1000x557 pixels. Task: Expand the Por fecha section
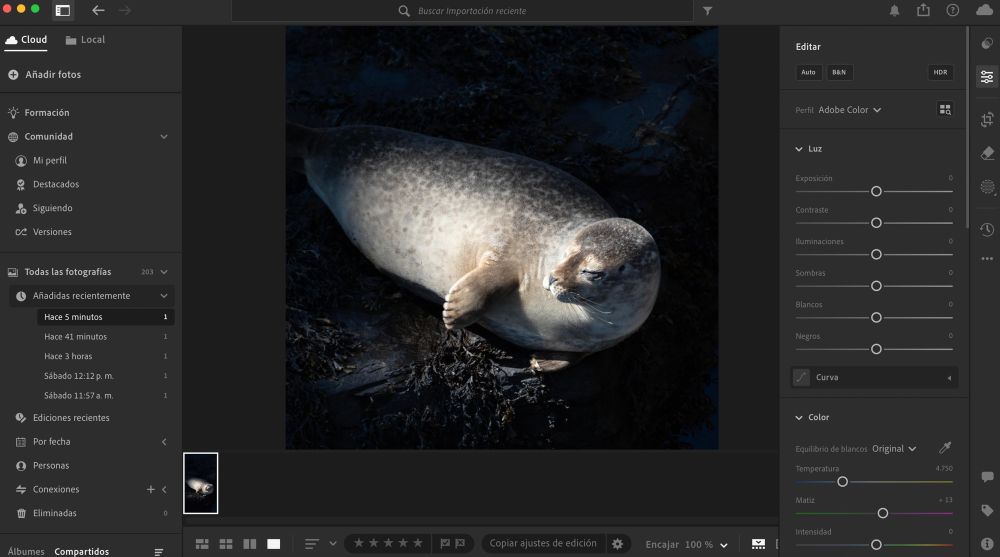pyautogui.click(x=164, y=442)
